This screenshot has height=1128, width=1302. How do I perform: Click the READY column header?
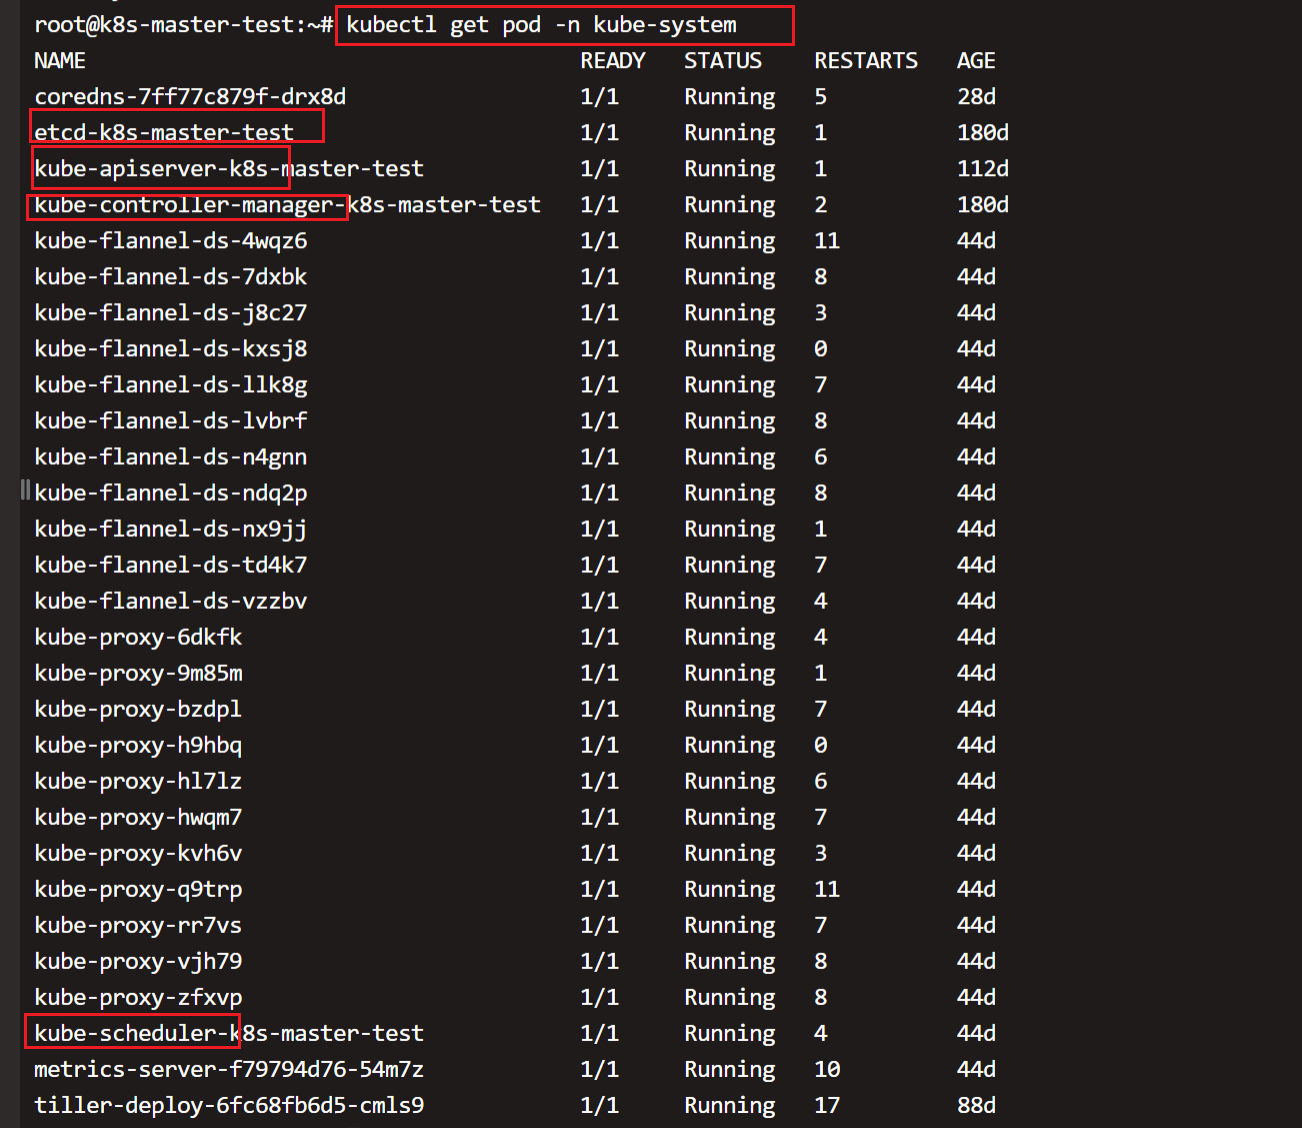[x=612, y=61]
